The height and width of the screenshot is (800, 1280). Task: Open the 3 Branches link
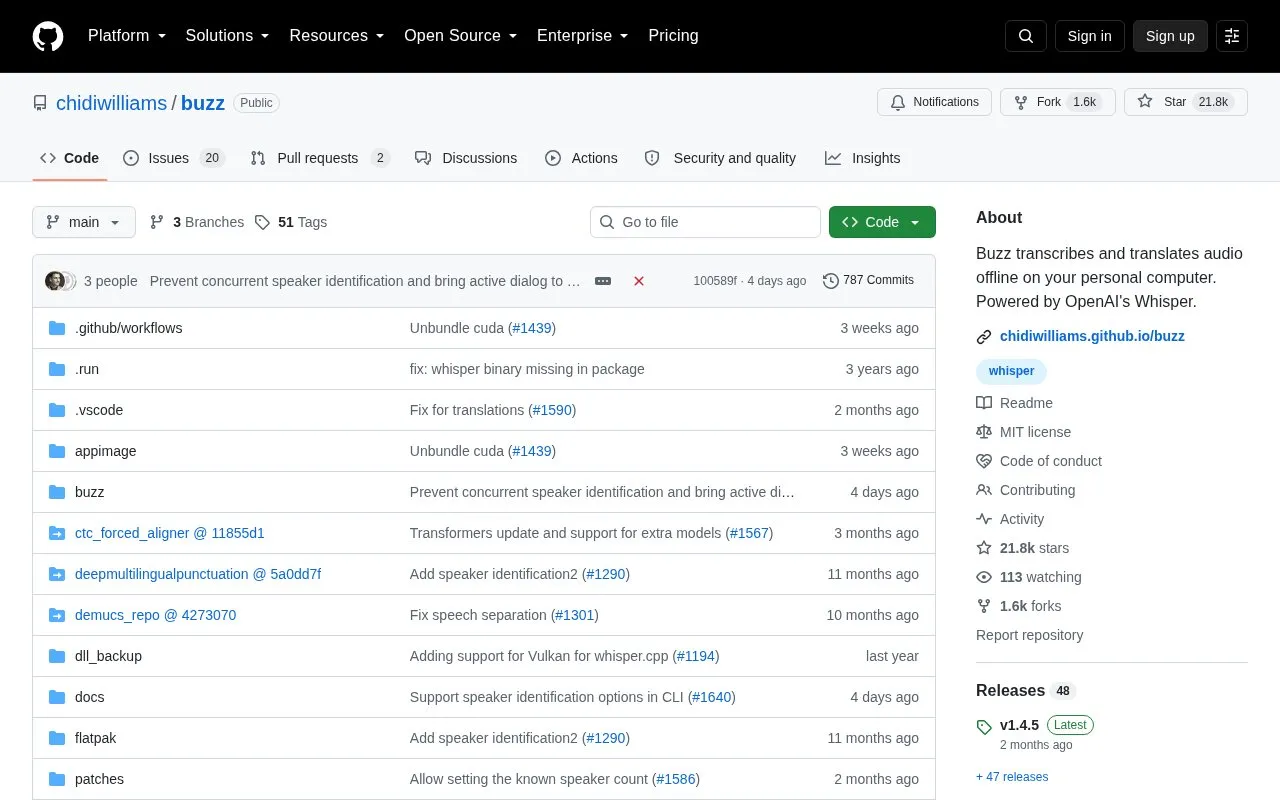click(x=197, y=222)
